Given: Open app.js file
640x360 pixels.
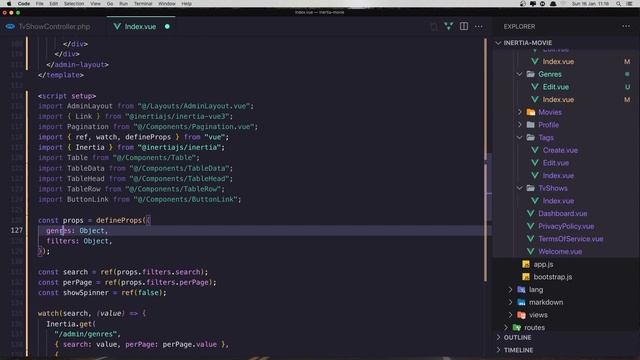Looking at the screenshot, I should (x=543, y=264).
